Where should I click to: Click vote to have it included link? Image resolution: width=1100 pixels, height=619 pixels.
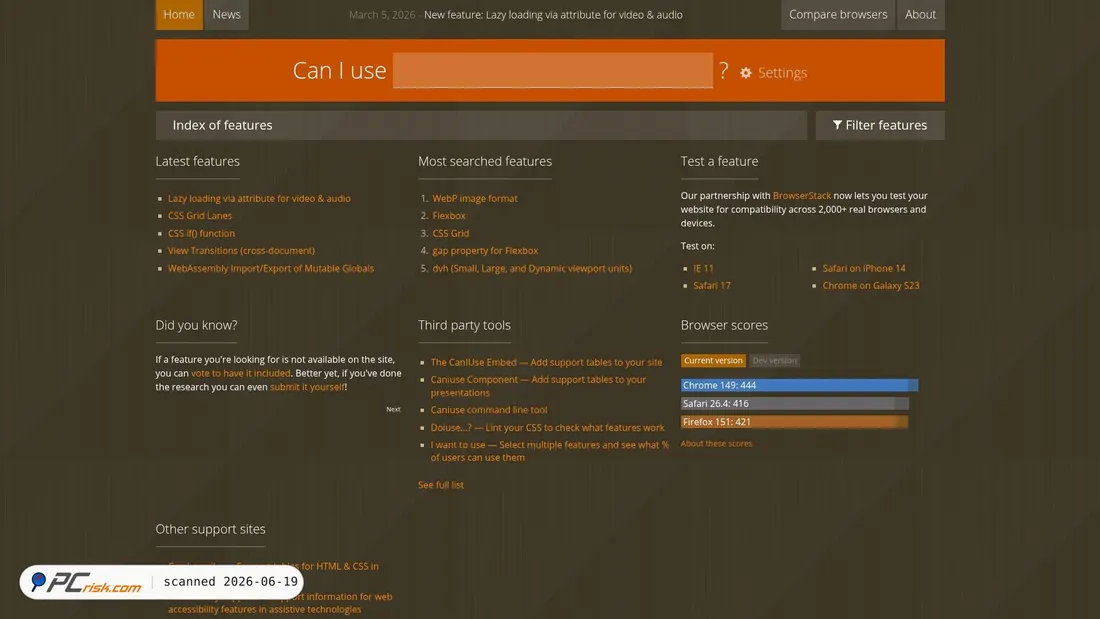[241, 373]
